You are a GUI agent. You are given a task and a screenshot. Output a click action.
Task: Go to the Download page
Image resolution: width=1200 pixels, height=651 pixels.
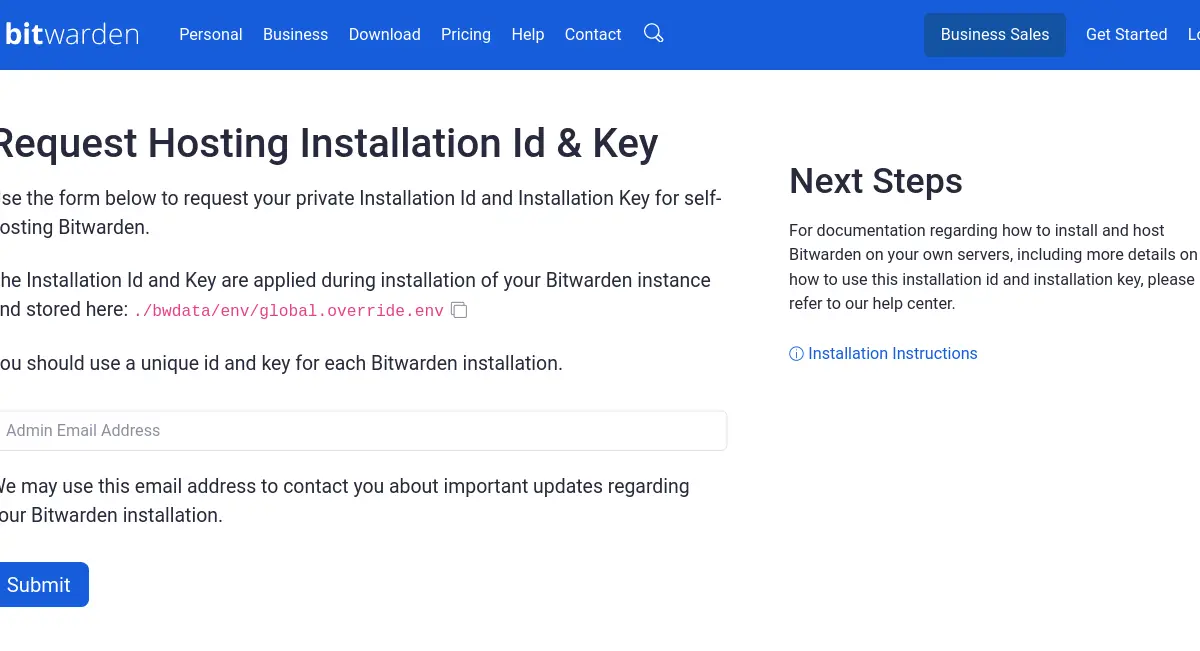click(384, 34)
